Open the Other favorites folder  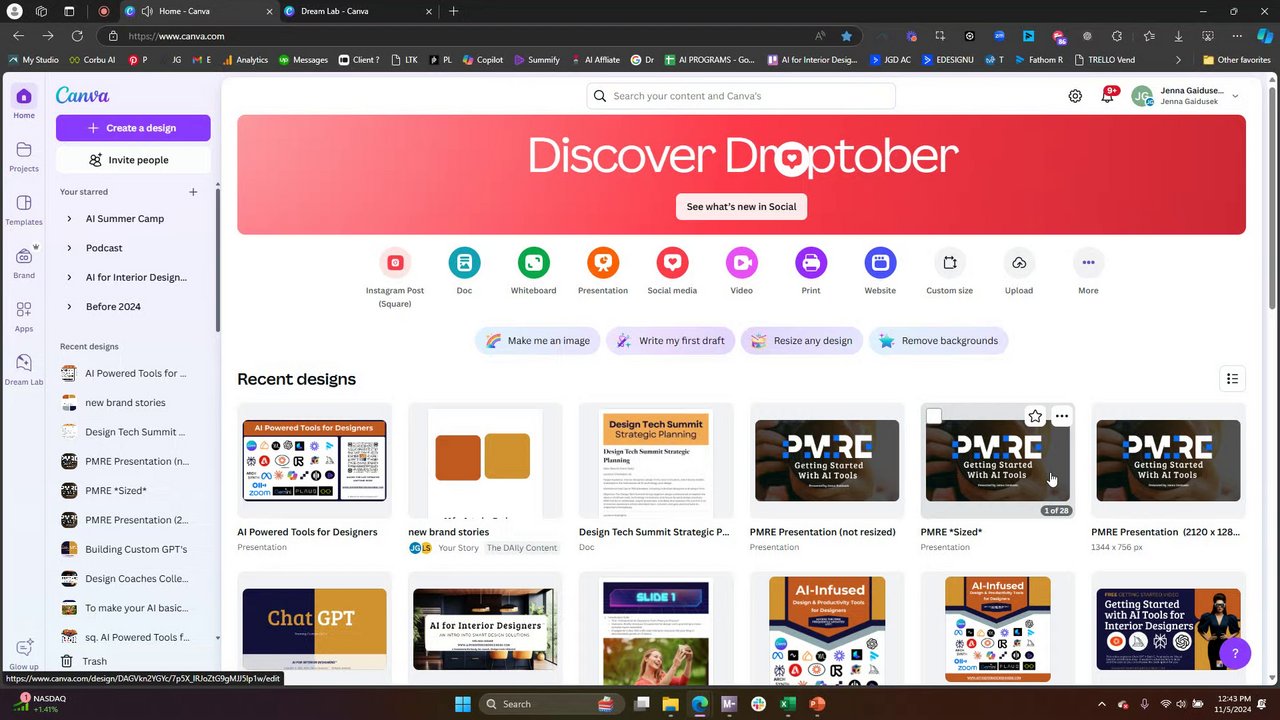click(x=1237, y=60)
